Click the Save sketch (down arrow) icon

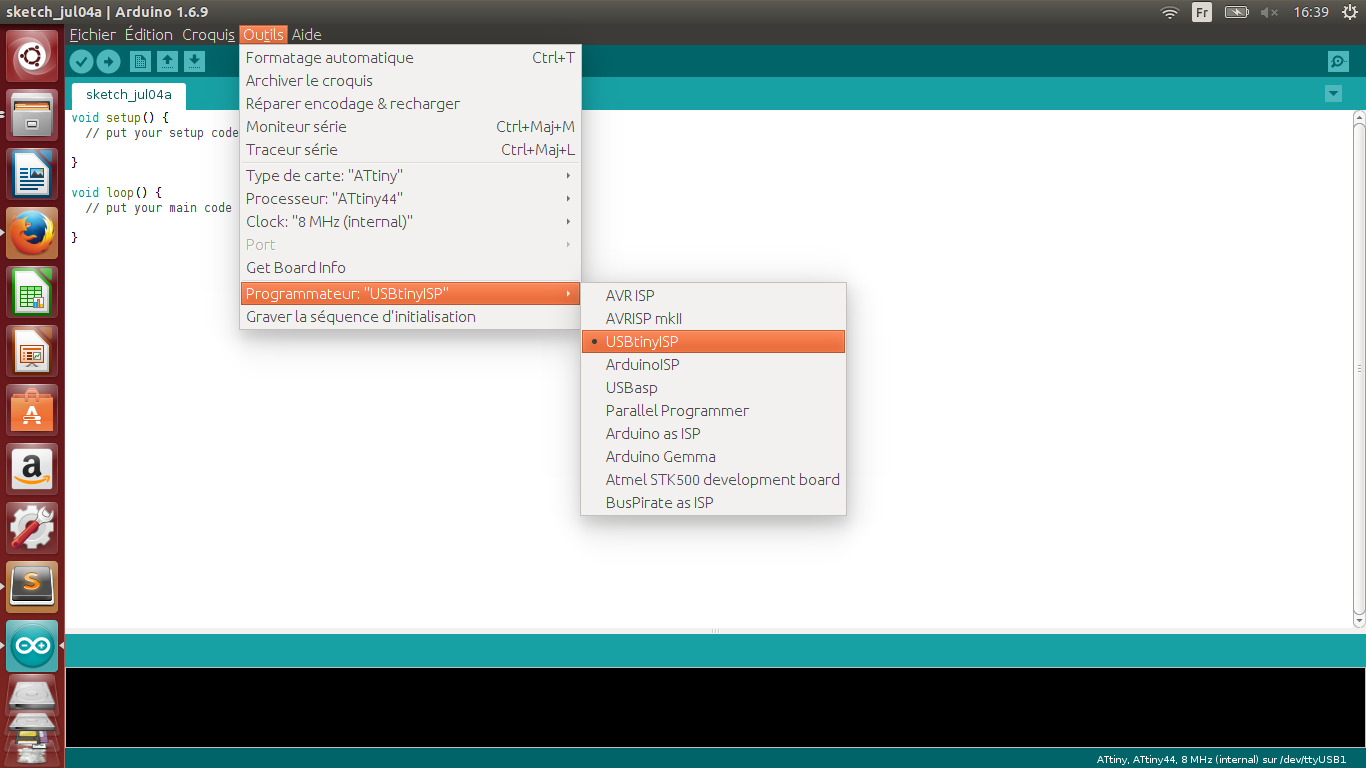(194, 62)
